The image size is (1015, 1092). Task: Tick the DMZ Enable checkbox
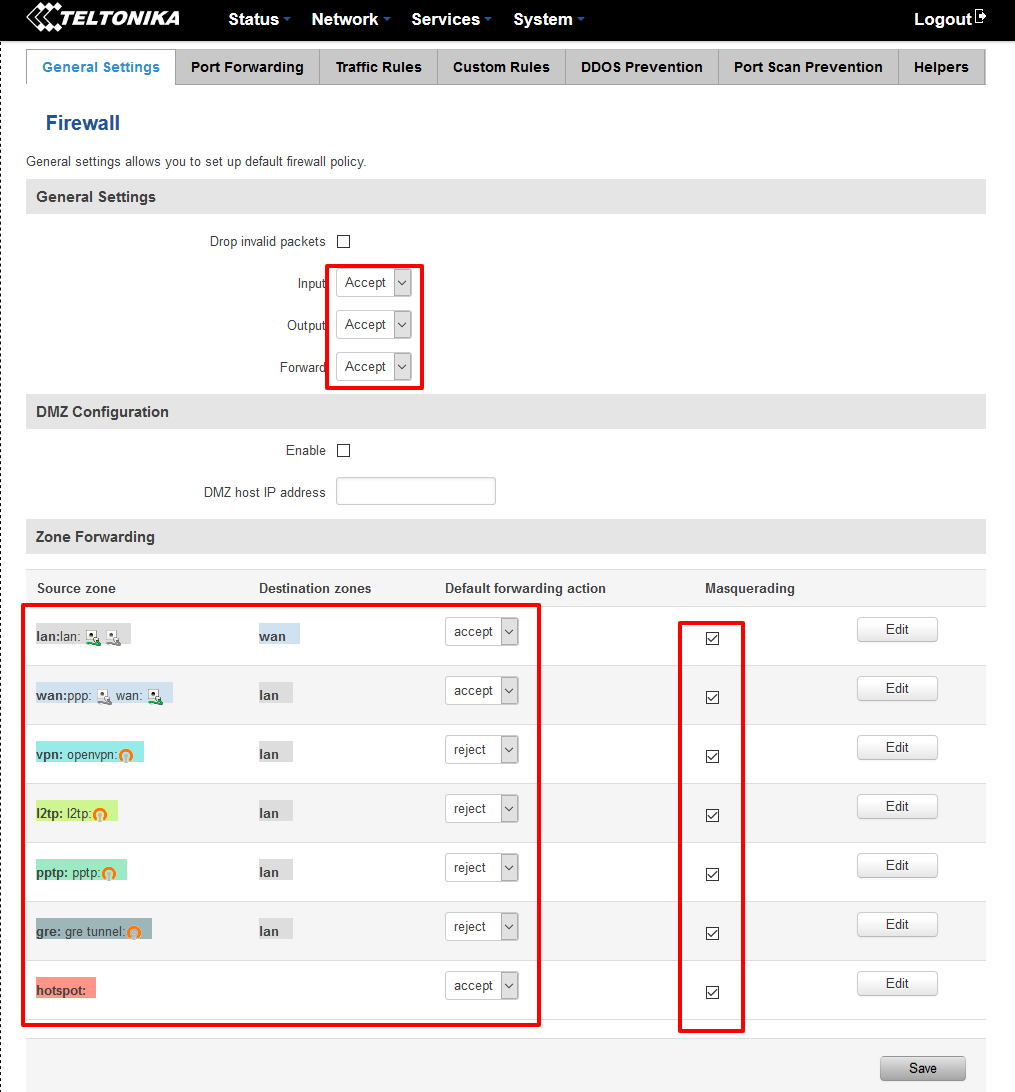(x=344, y=450)
